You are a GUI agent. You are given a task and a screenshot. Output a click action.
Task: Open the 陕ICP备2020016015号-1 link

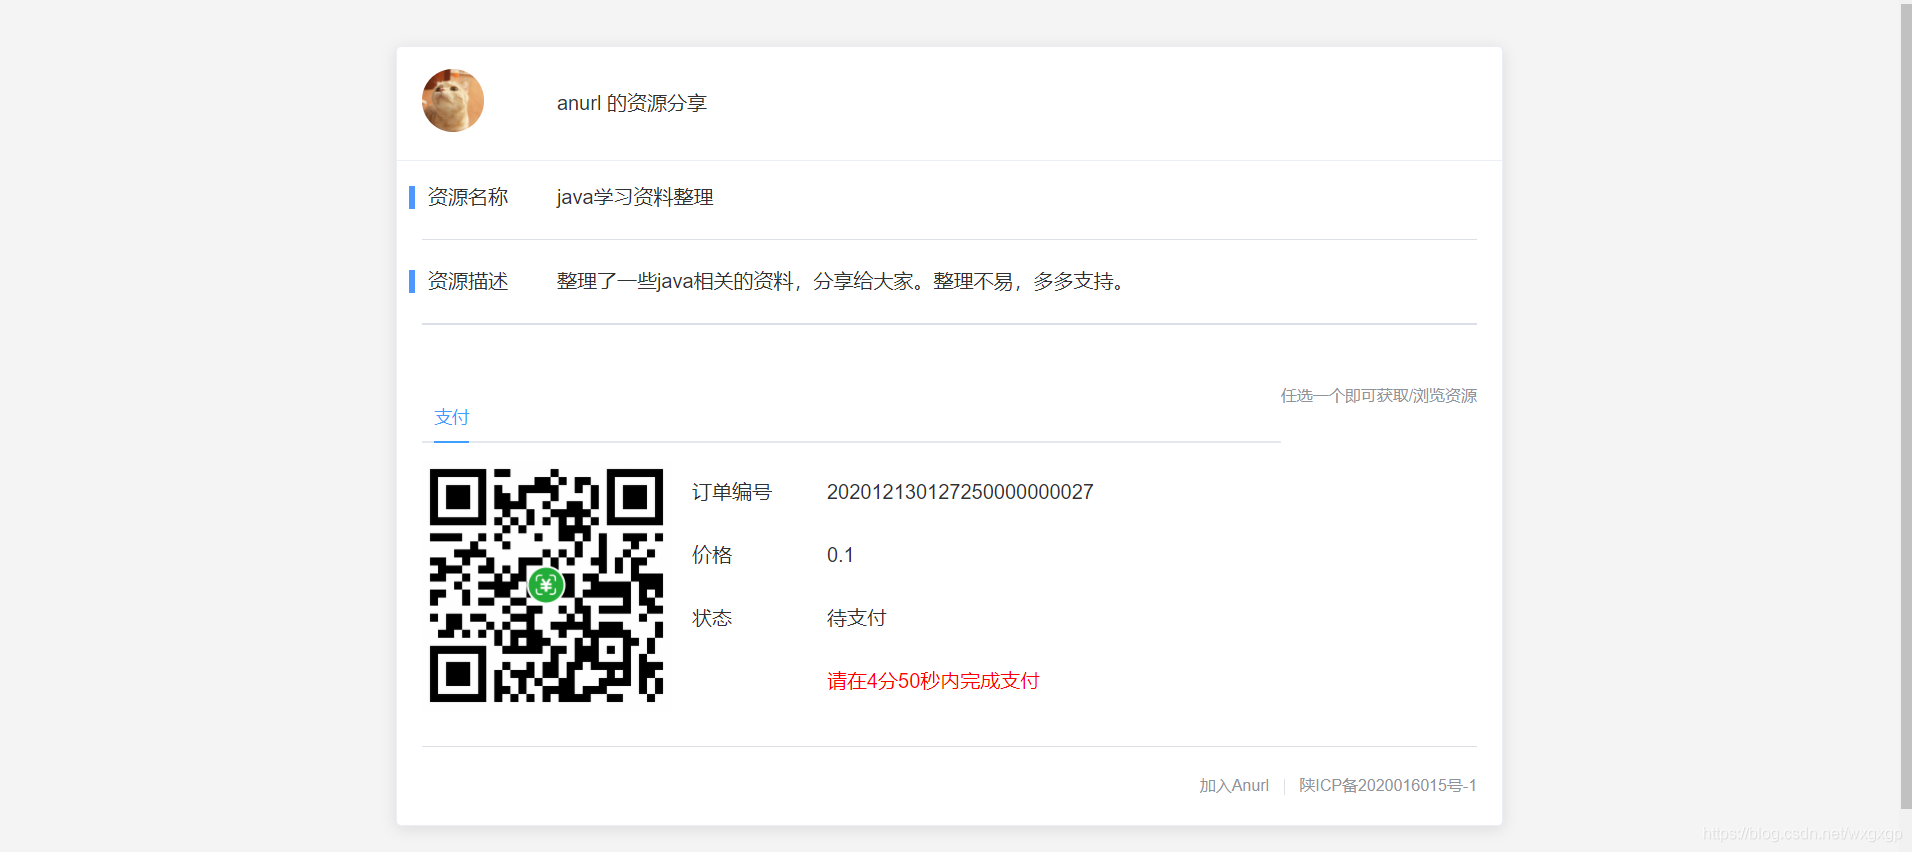1388,786
